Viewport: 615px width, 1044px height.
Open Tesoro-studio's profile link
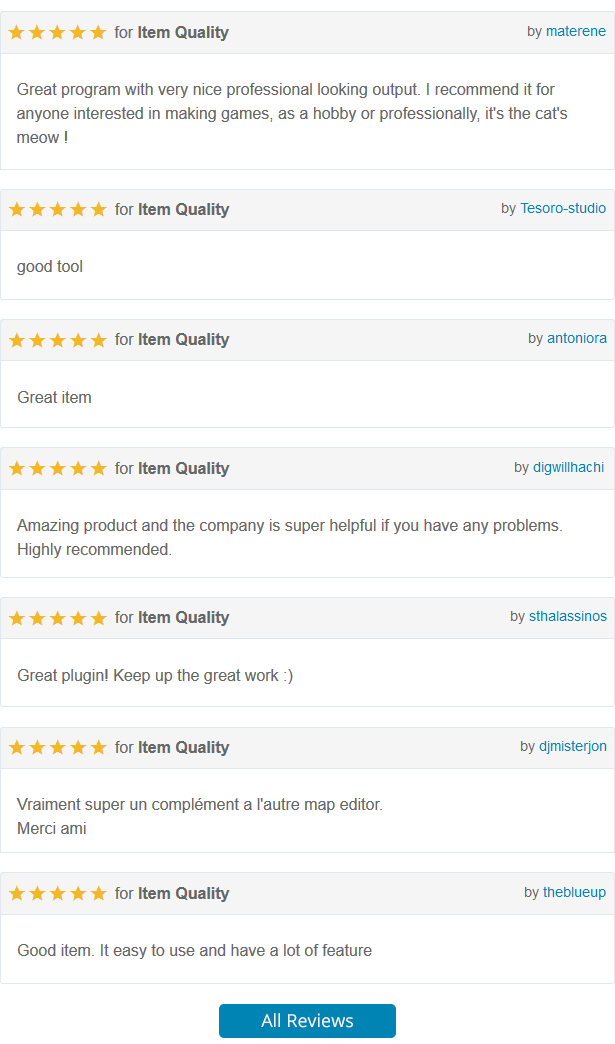563,208
